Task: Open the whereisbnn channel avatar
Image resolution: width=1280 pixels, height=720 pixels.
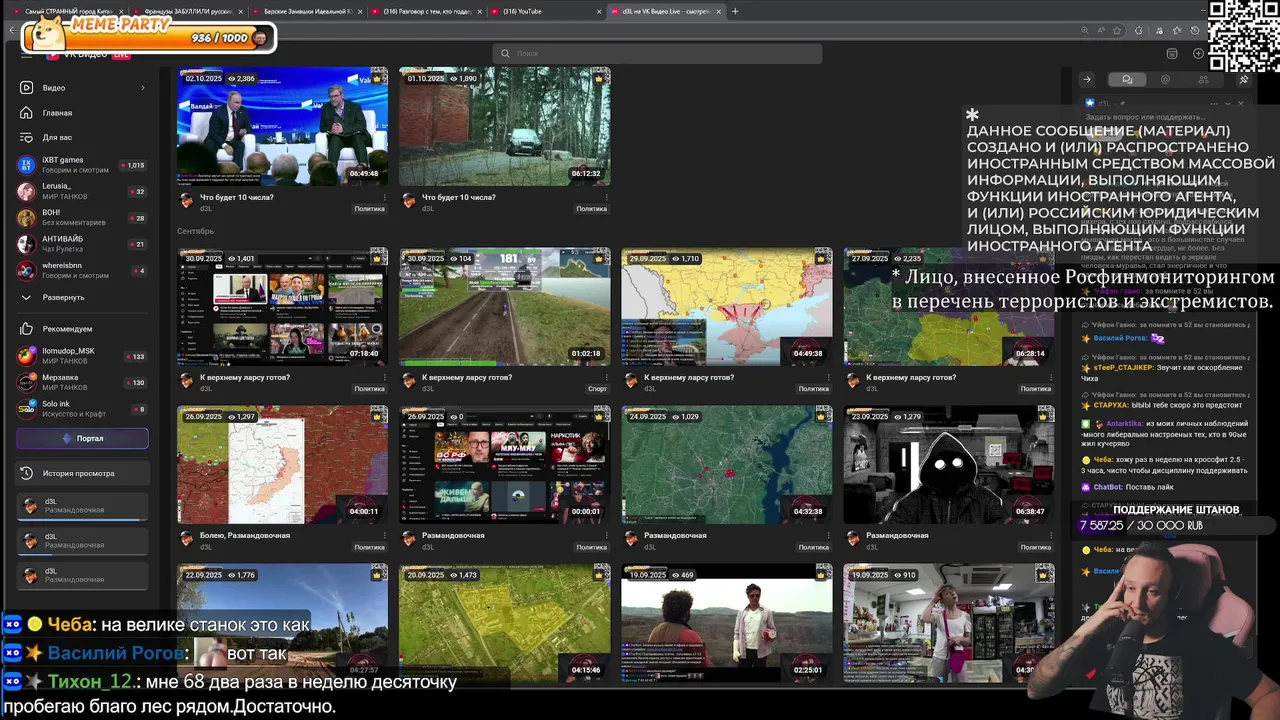Action: 27,270
